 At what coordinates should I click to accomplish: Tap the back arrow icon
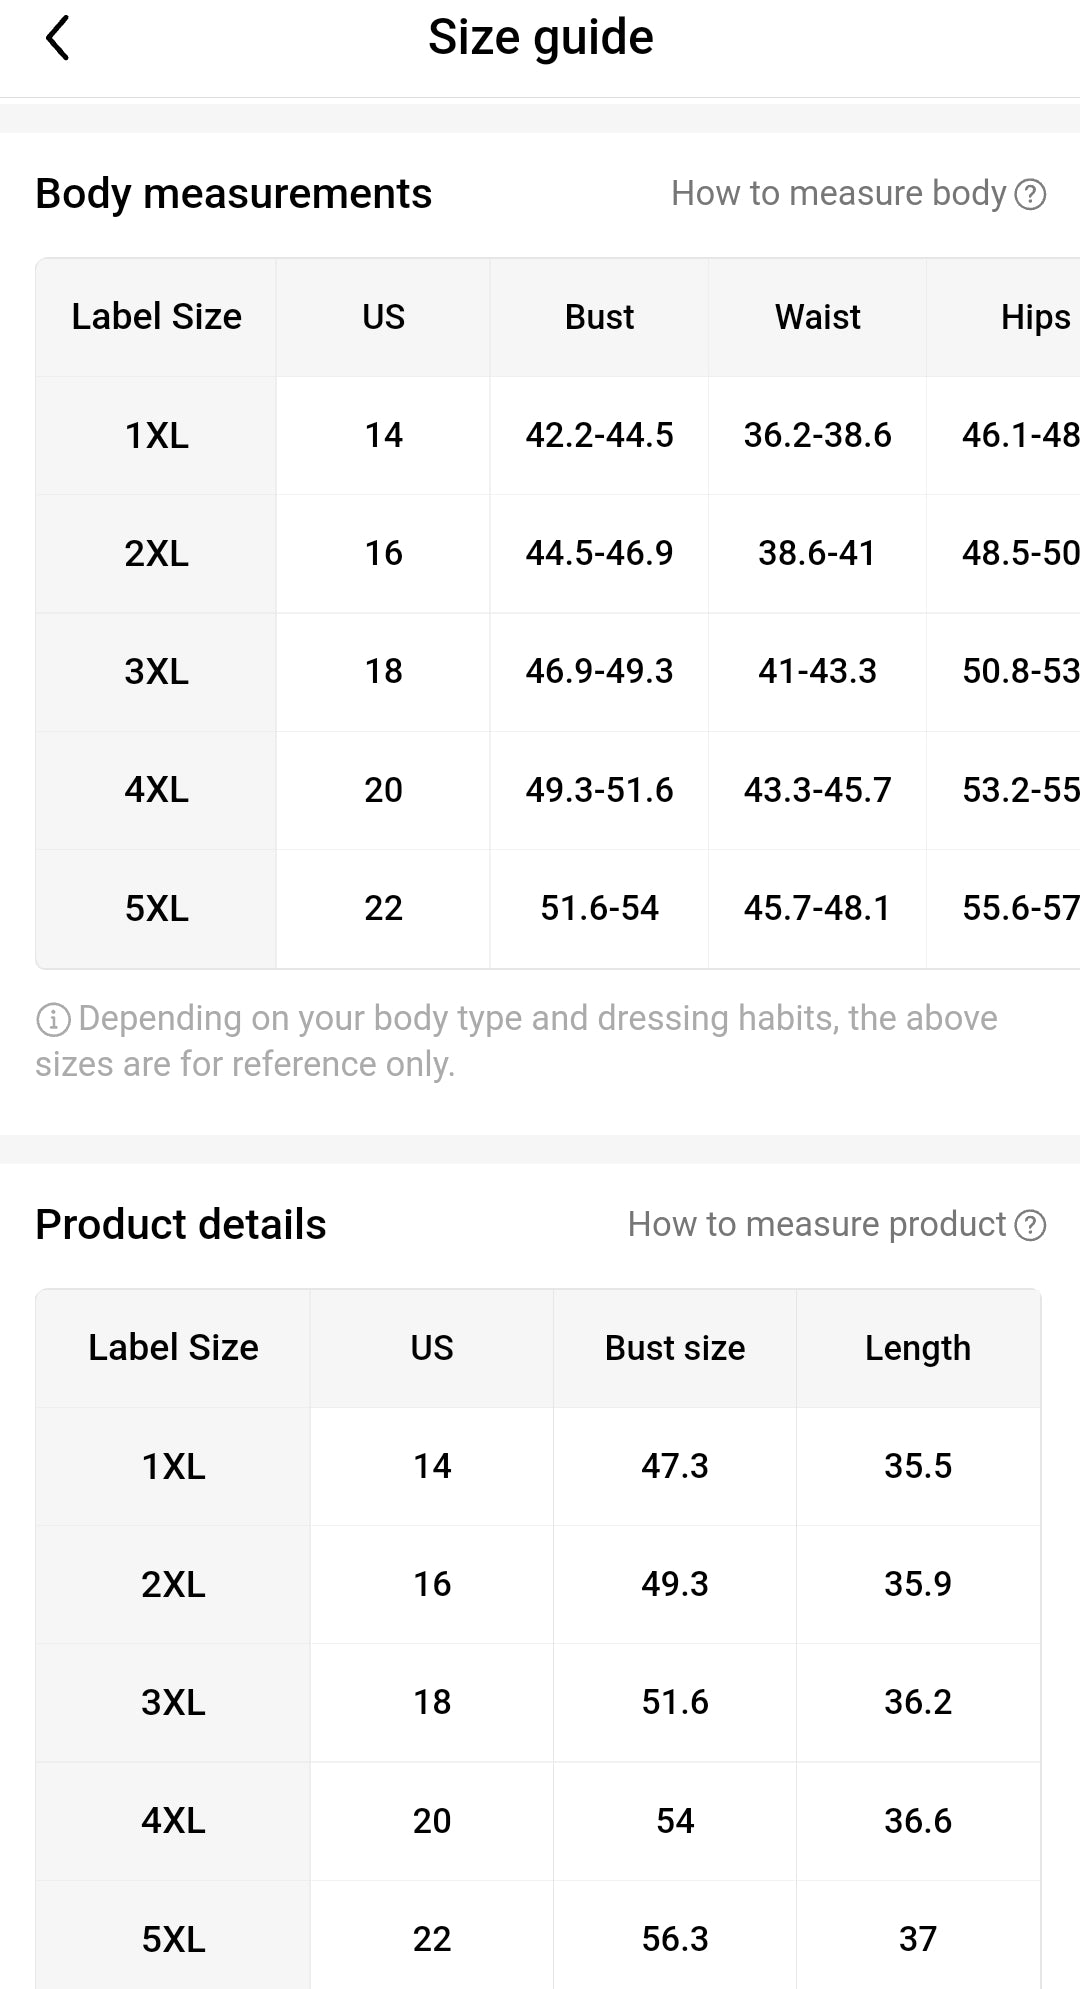58,39
